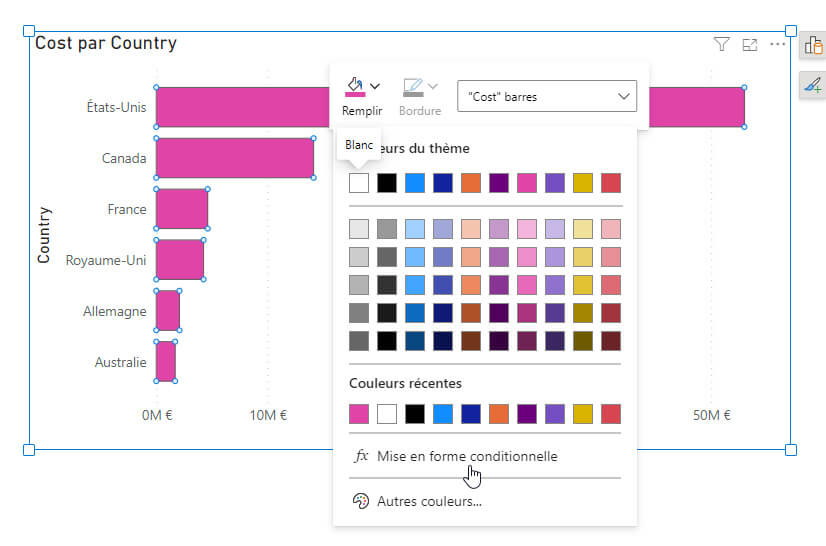Click the Country axis title
This screenshot has width=826, height=546.
point(44,235)
